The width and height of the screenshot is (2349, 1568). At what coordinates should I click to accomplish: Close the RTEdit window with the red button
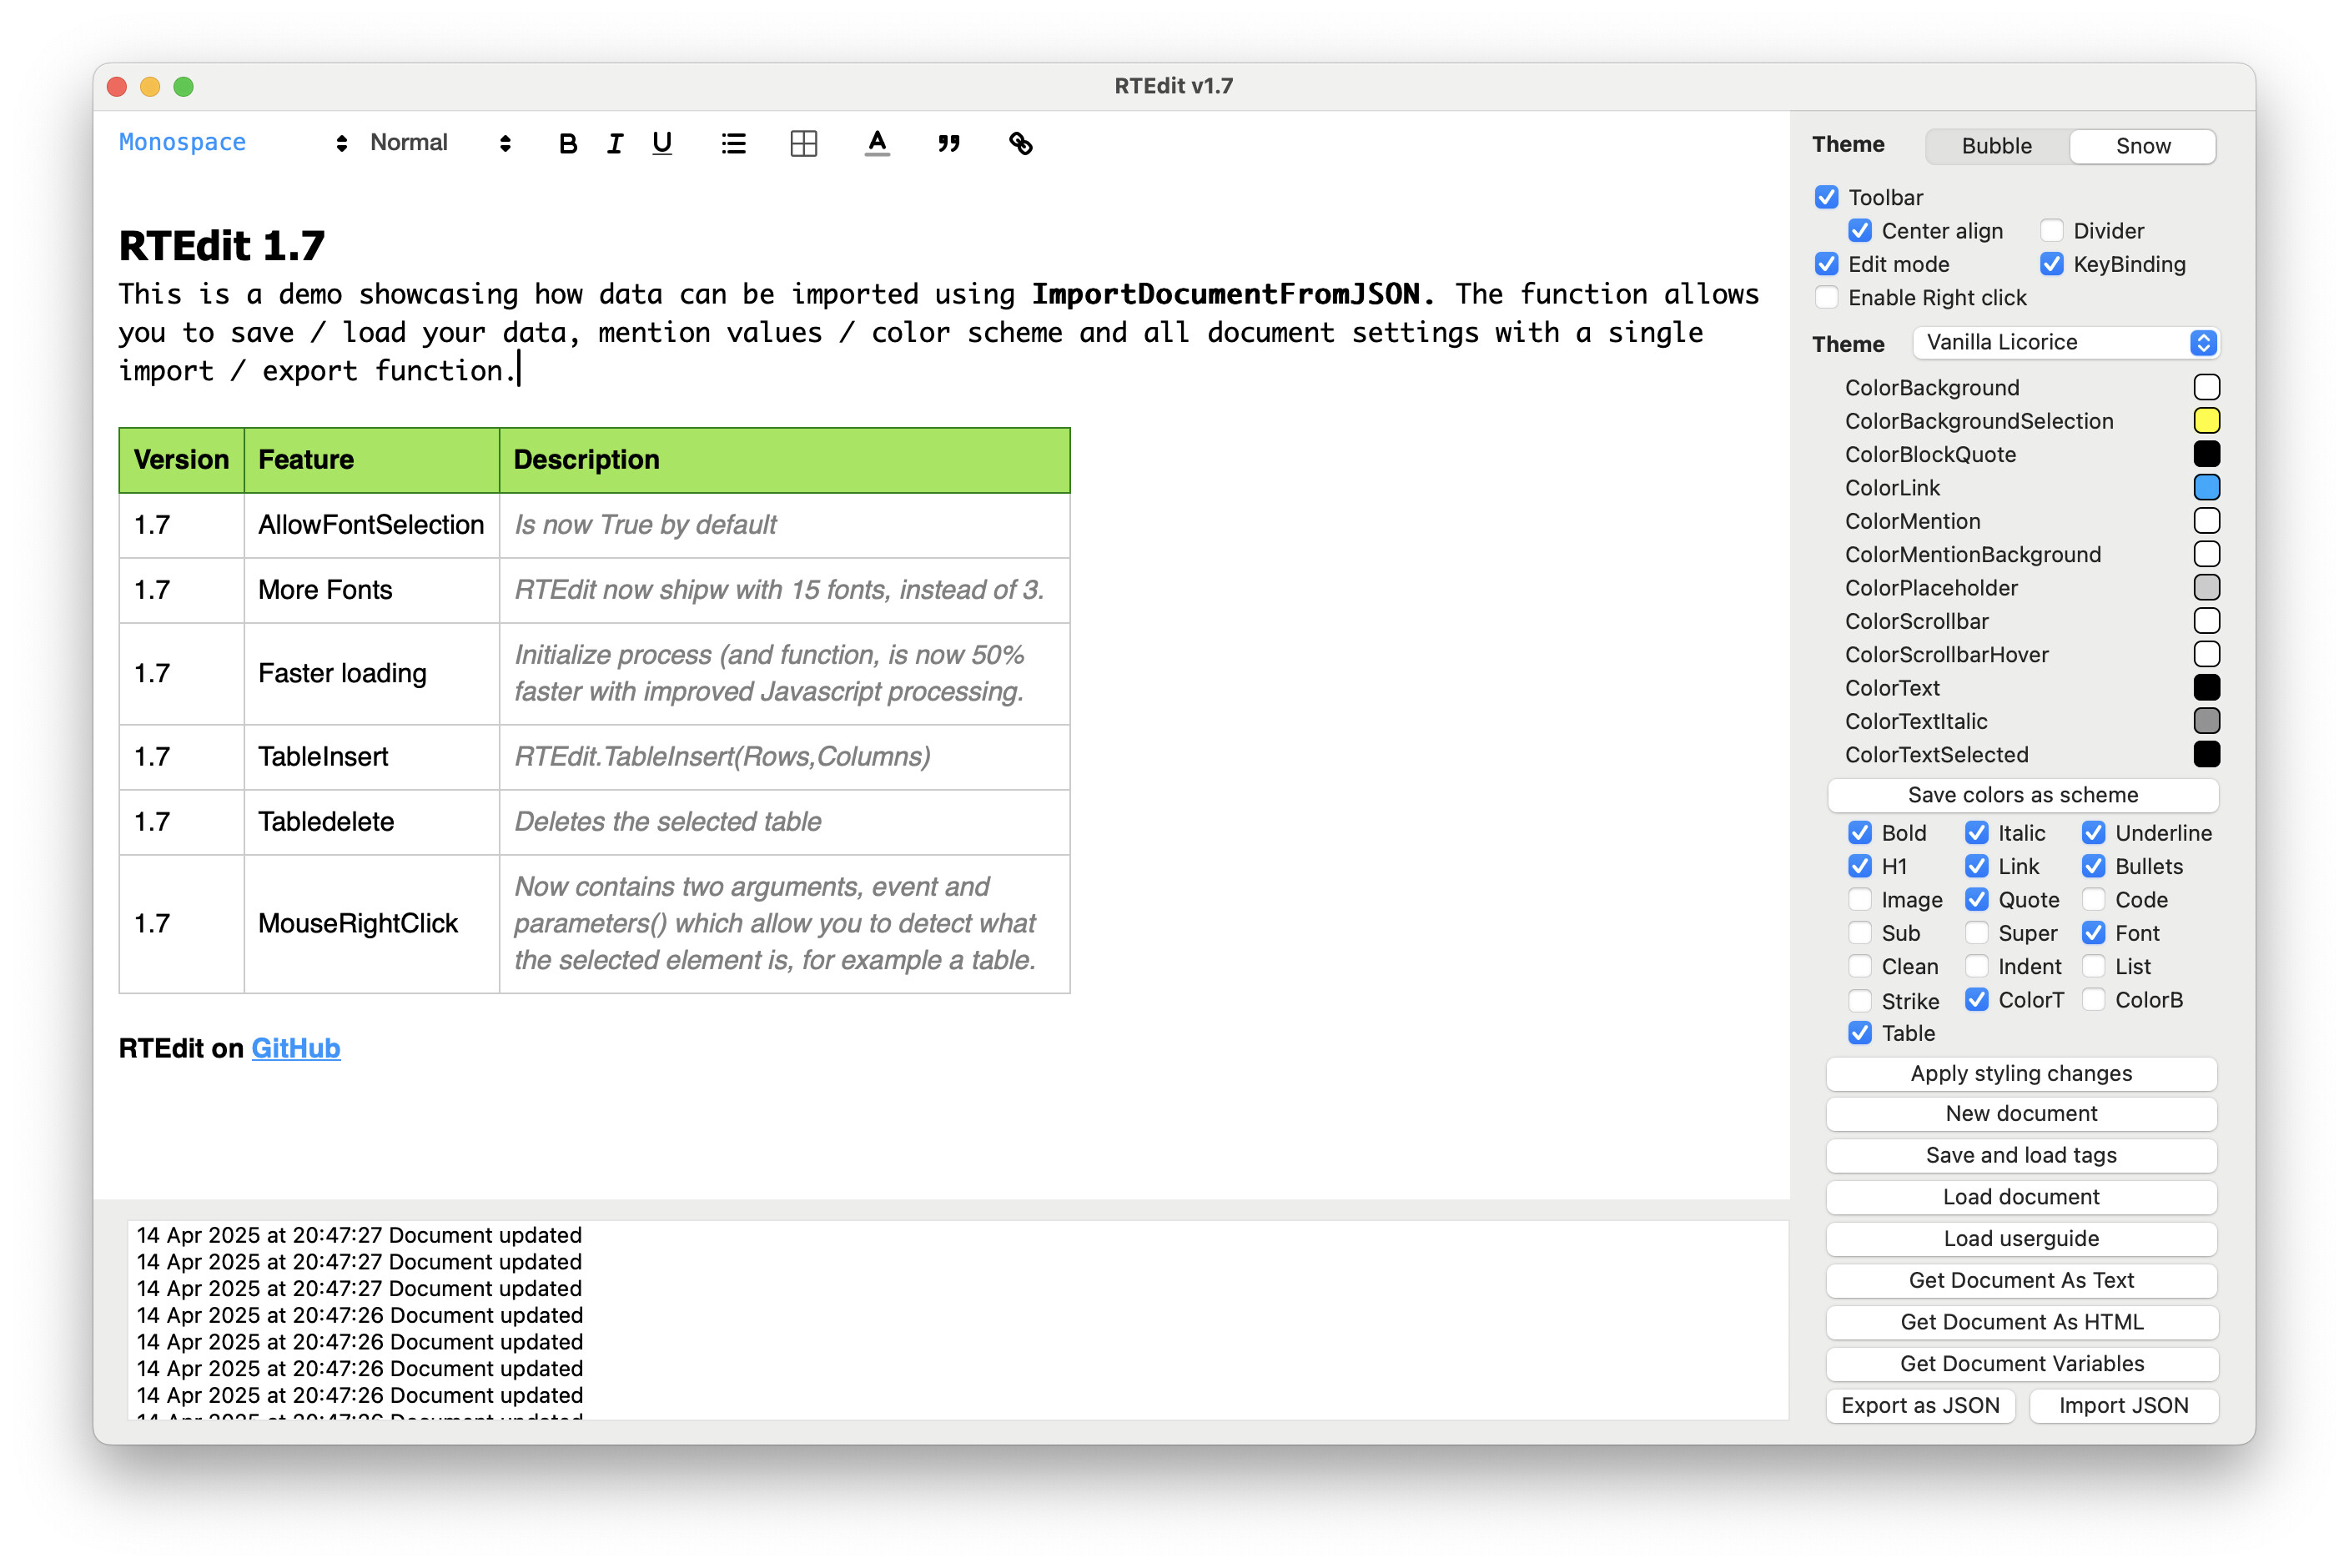[x=117, y=86]
